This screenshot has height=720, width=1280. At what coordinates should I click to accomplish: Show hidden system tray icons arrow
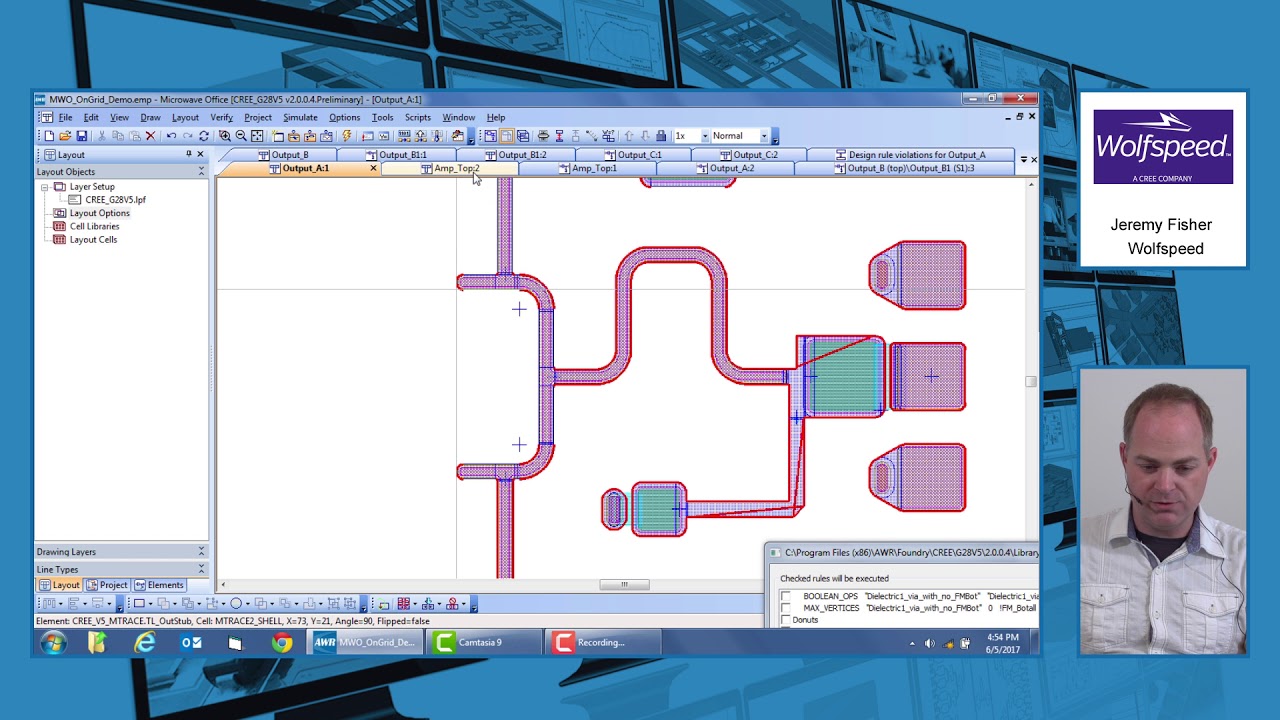click(x=912, y=643)
